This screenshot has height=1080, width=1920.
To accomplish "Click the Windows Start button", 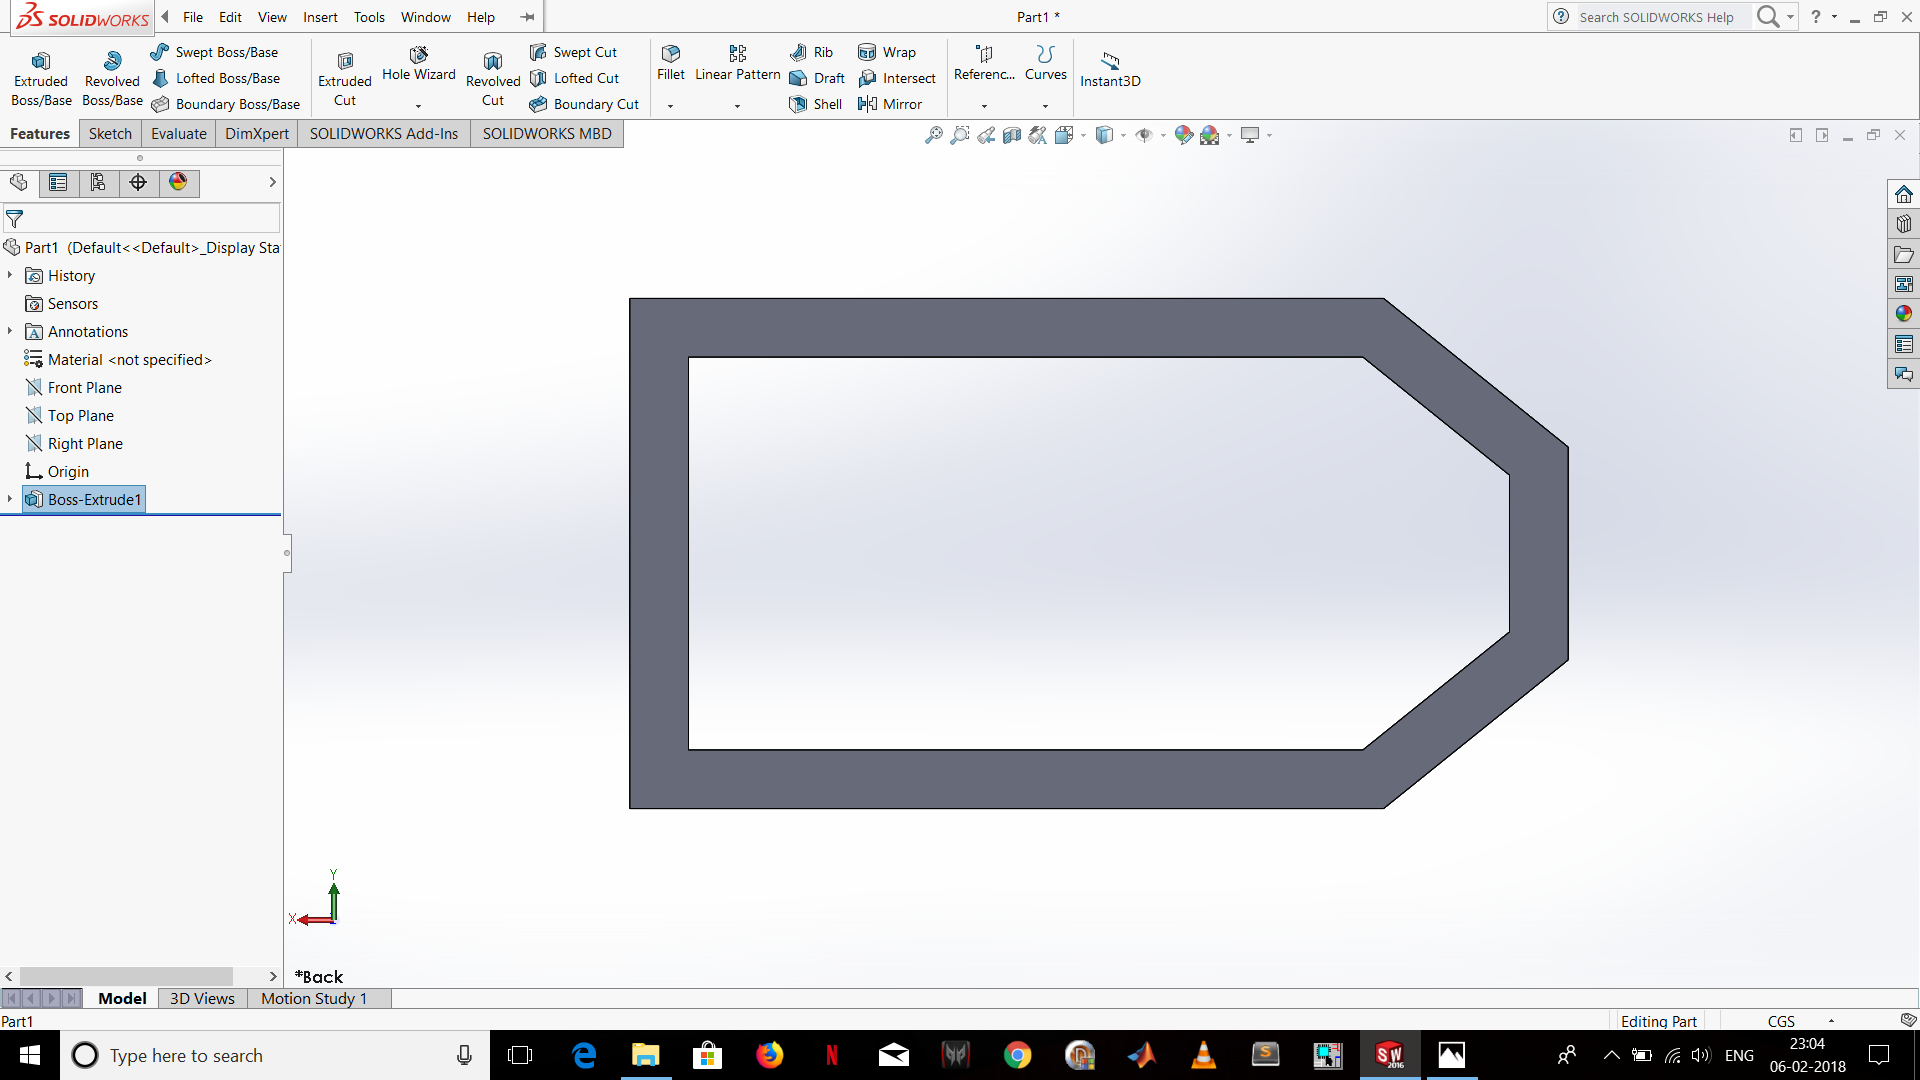I will (30, 1055).
